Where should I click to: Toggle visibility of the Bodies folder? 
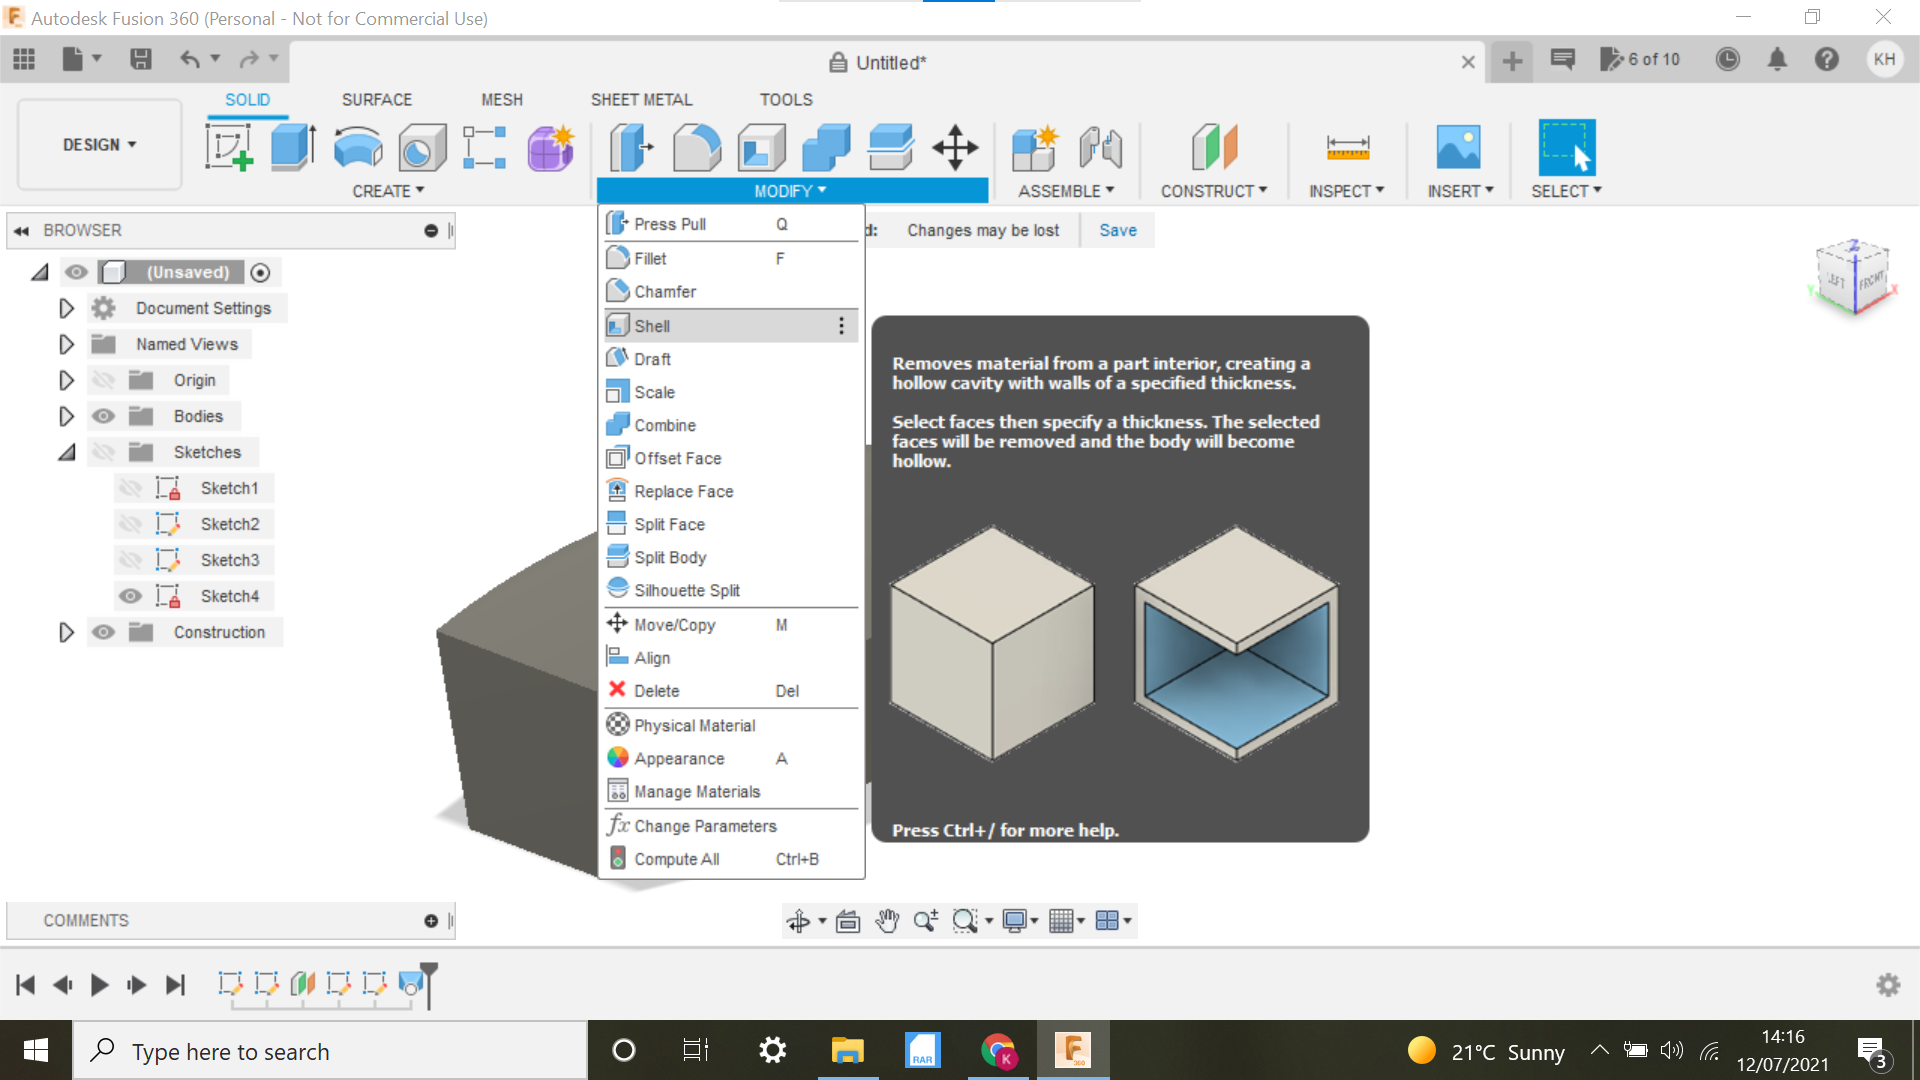click(104, 416)
